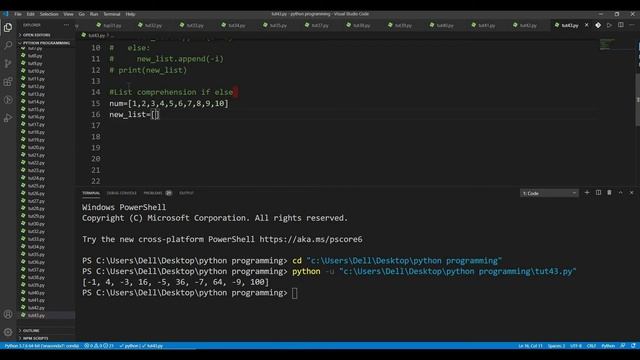Open the Edit menu
This screenshot has width=640, height=360.
[31, 14]
